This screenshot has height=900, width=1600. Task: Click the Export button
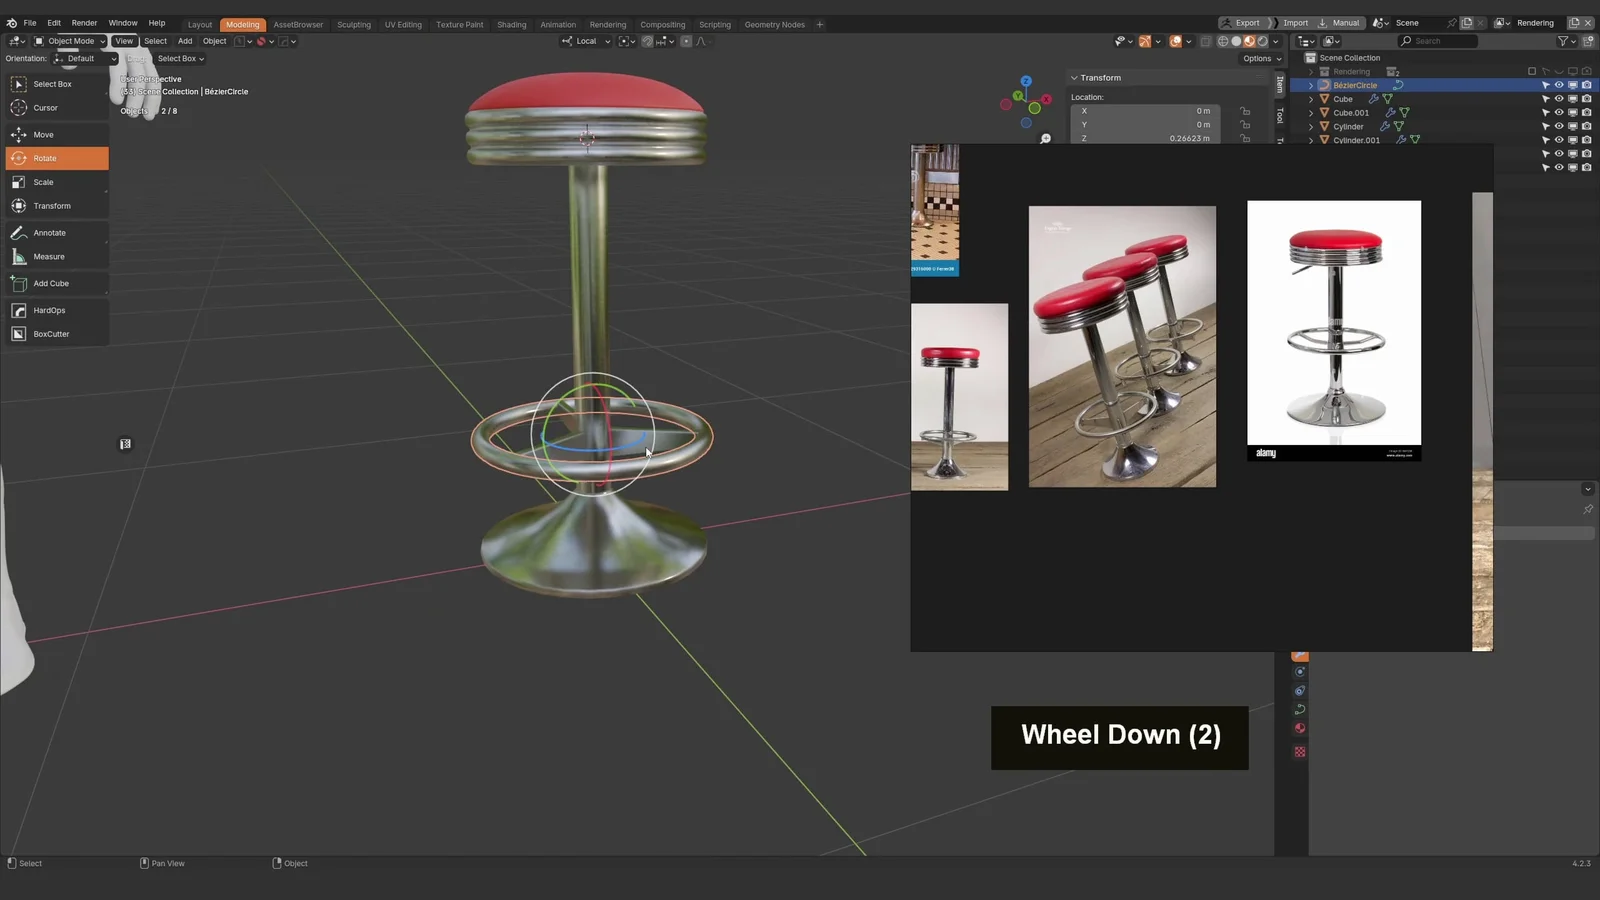click(1245, 22)
